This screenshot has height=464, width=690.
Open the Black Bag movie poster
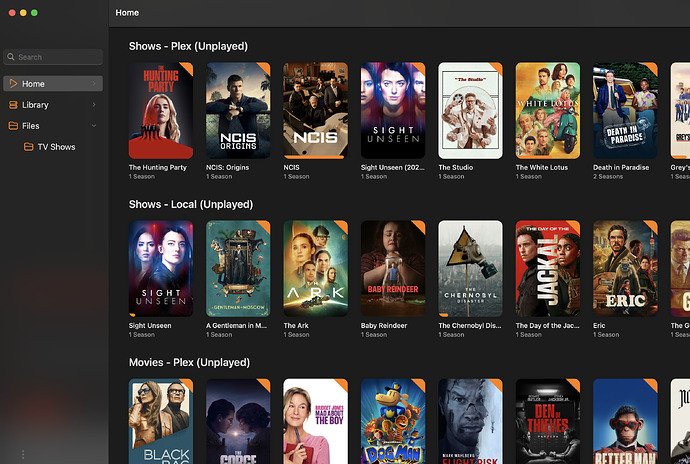pyautogui.click(x=161, y=421)
